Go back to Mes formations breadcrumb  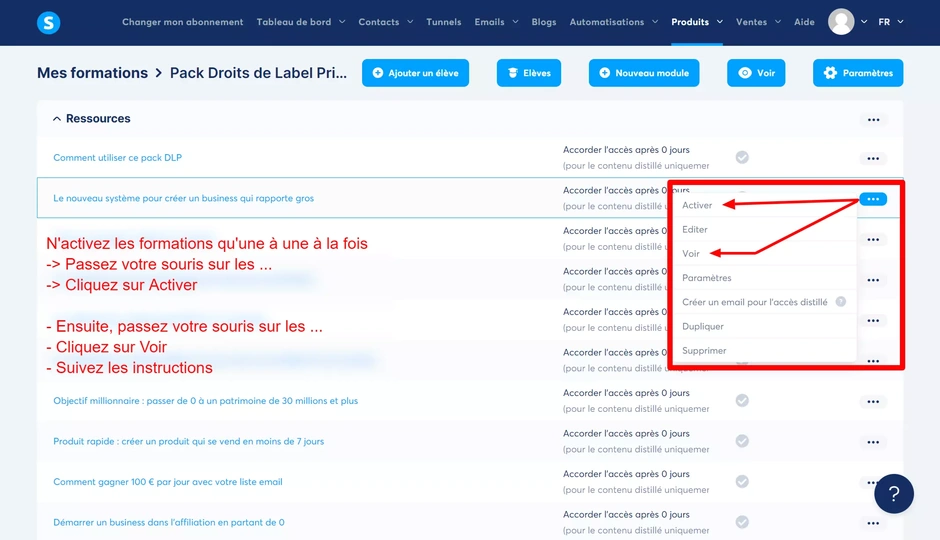point(92,73)
